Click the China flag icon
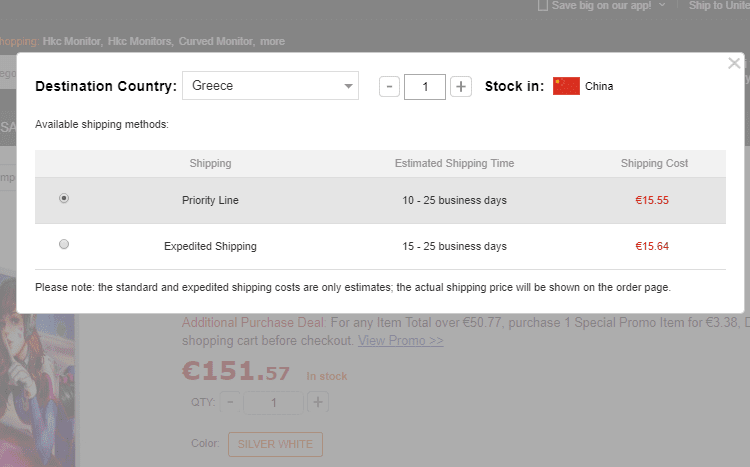Screen dimensions: 750x467 pos(566,86)
